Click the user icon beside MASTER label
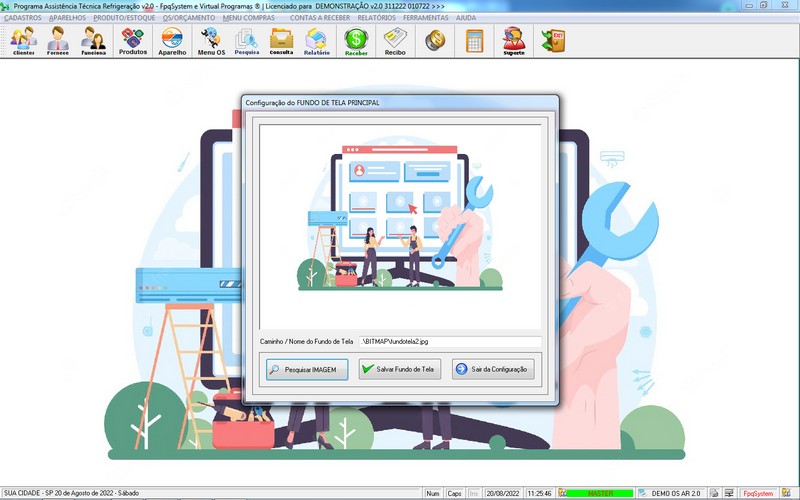 (562, 493)
